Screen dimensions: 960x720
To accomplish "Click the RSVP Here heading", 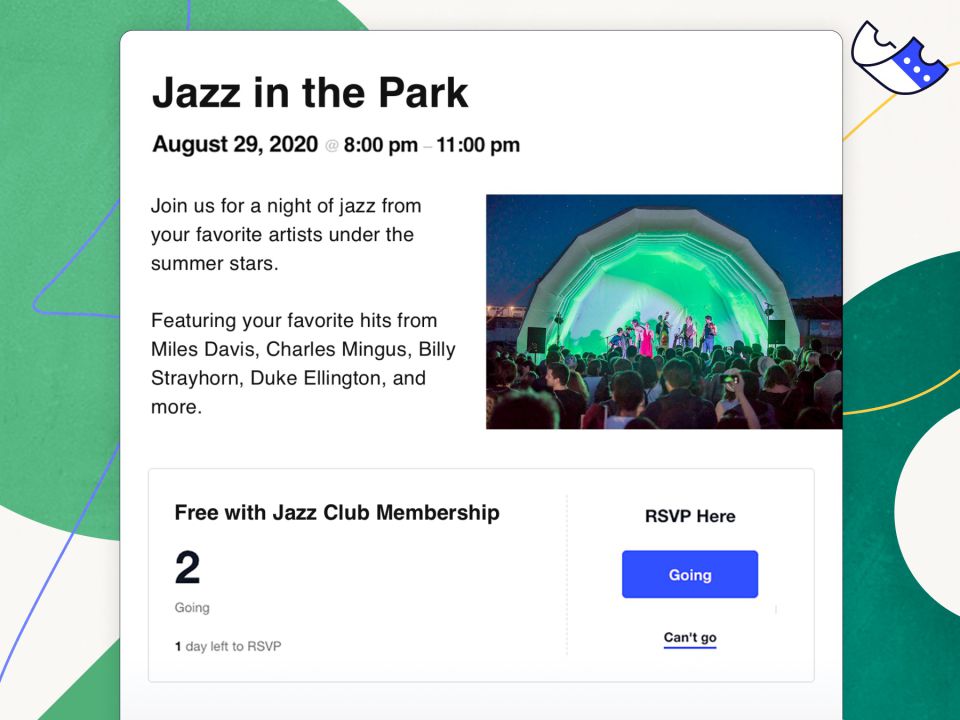I will point(690,516).
